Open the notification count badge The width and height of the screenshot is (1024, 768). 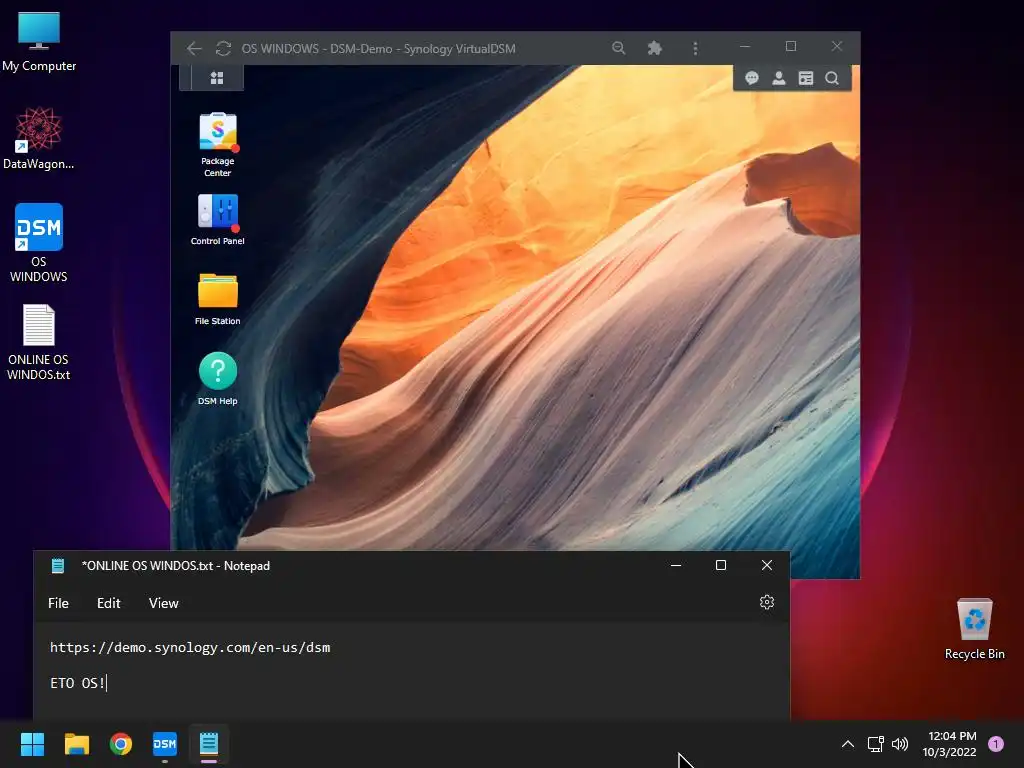point(996,743)
